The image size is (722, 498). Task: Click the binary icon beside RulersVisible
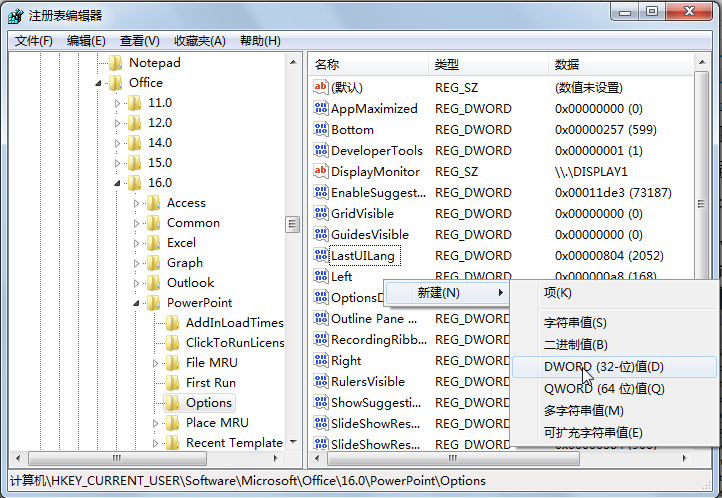321,381
